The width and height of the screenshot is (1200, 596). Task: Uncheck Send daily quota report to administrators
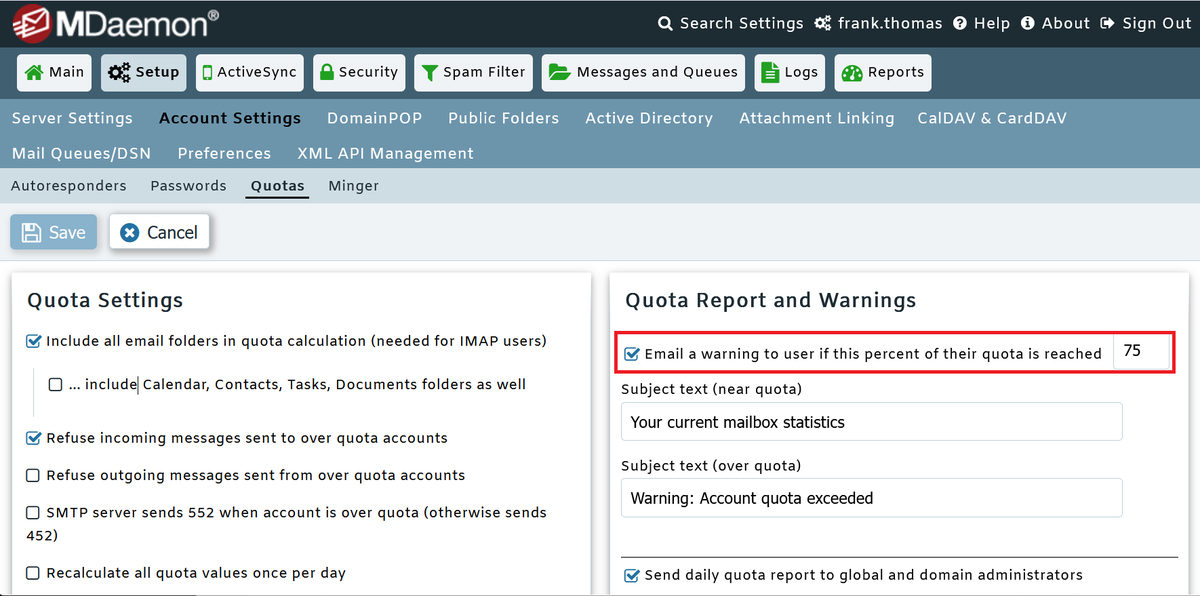(632, 575)
